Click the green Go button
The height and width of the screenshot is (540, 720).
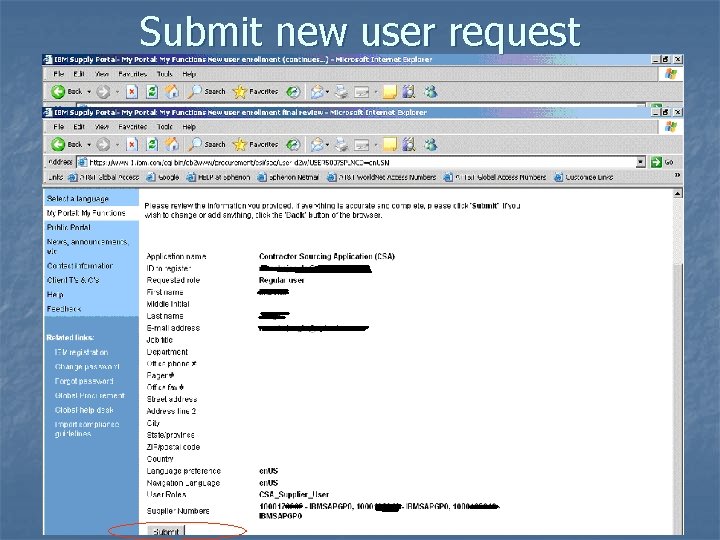(x=662, y=162)
